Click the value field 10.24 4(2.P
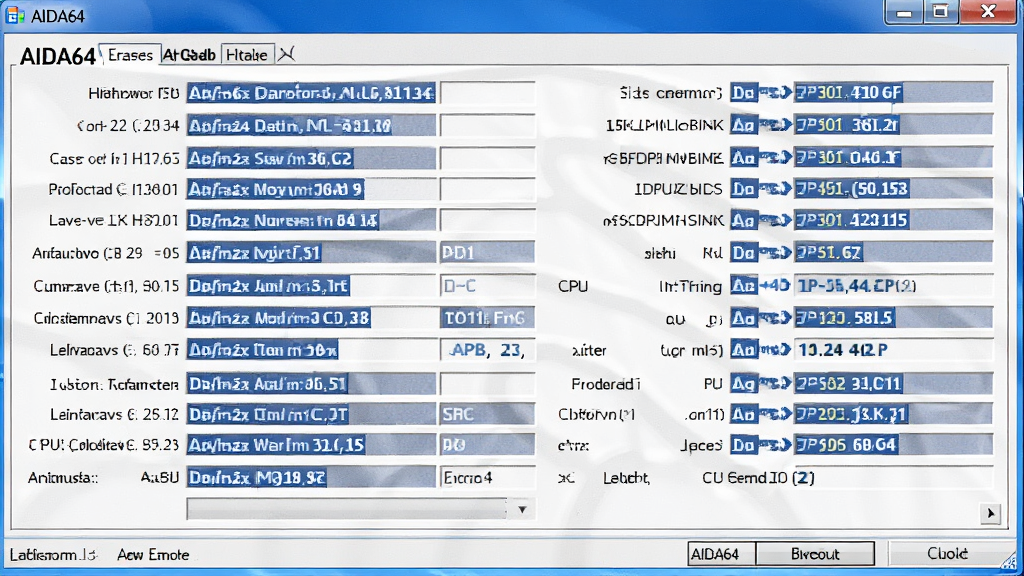1024x576 pixels. [x=893, y=350]
